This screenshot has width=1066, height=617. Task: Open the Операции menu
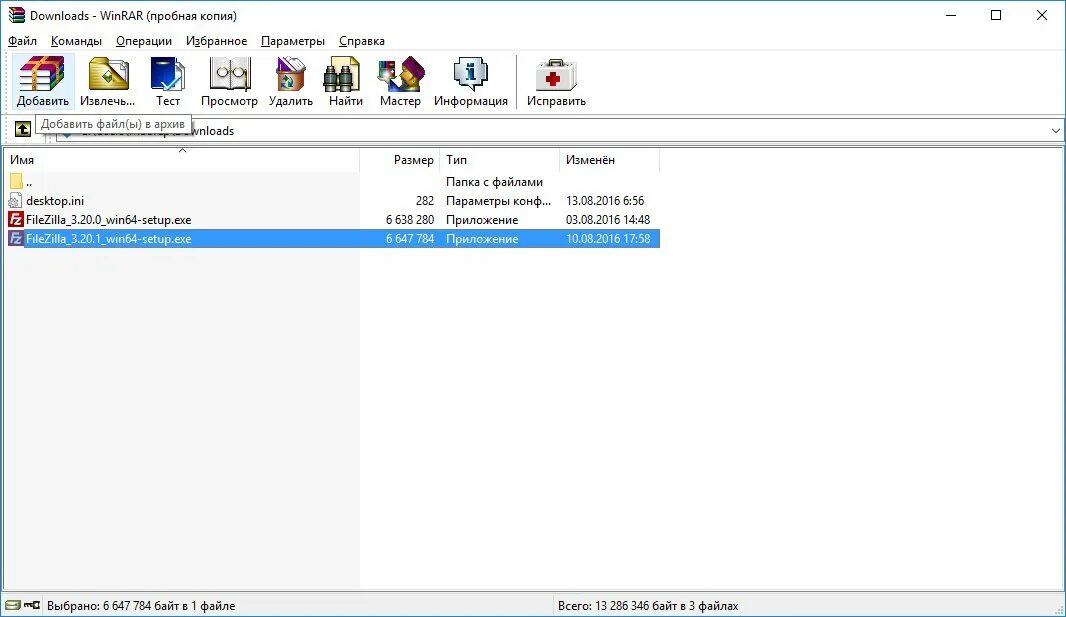click(144, 41)
